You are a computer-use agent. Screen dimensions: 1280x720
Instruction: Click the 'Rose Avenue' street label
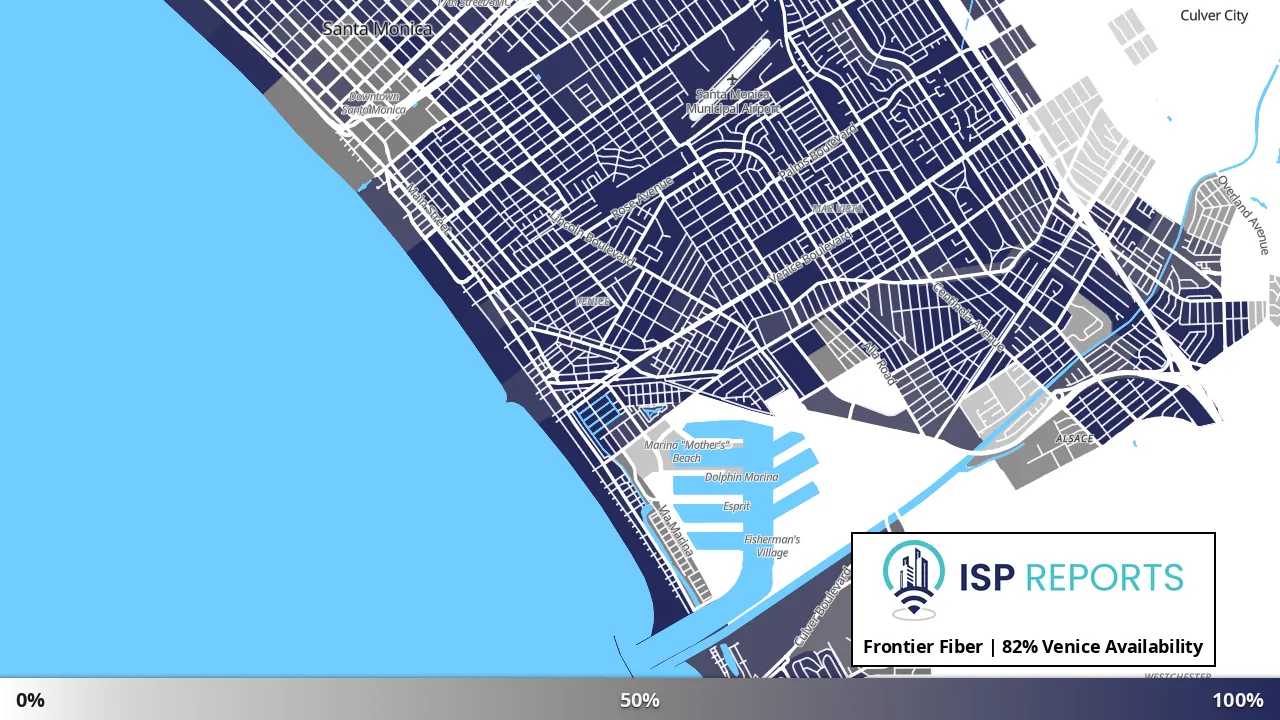point(642,197)
